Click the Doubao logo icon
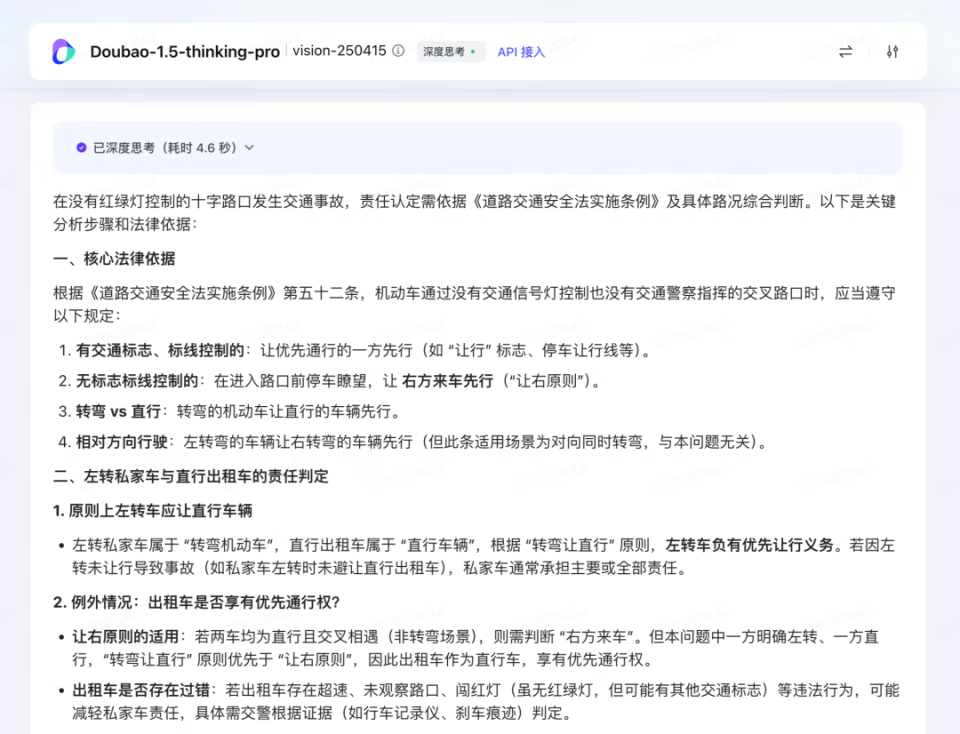 coord(63,51)
